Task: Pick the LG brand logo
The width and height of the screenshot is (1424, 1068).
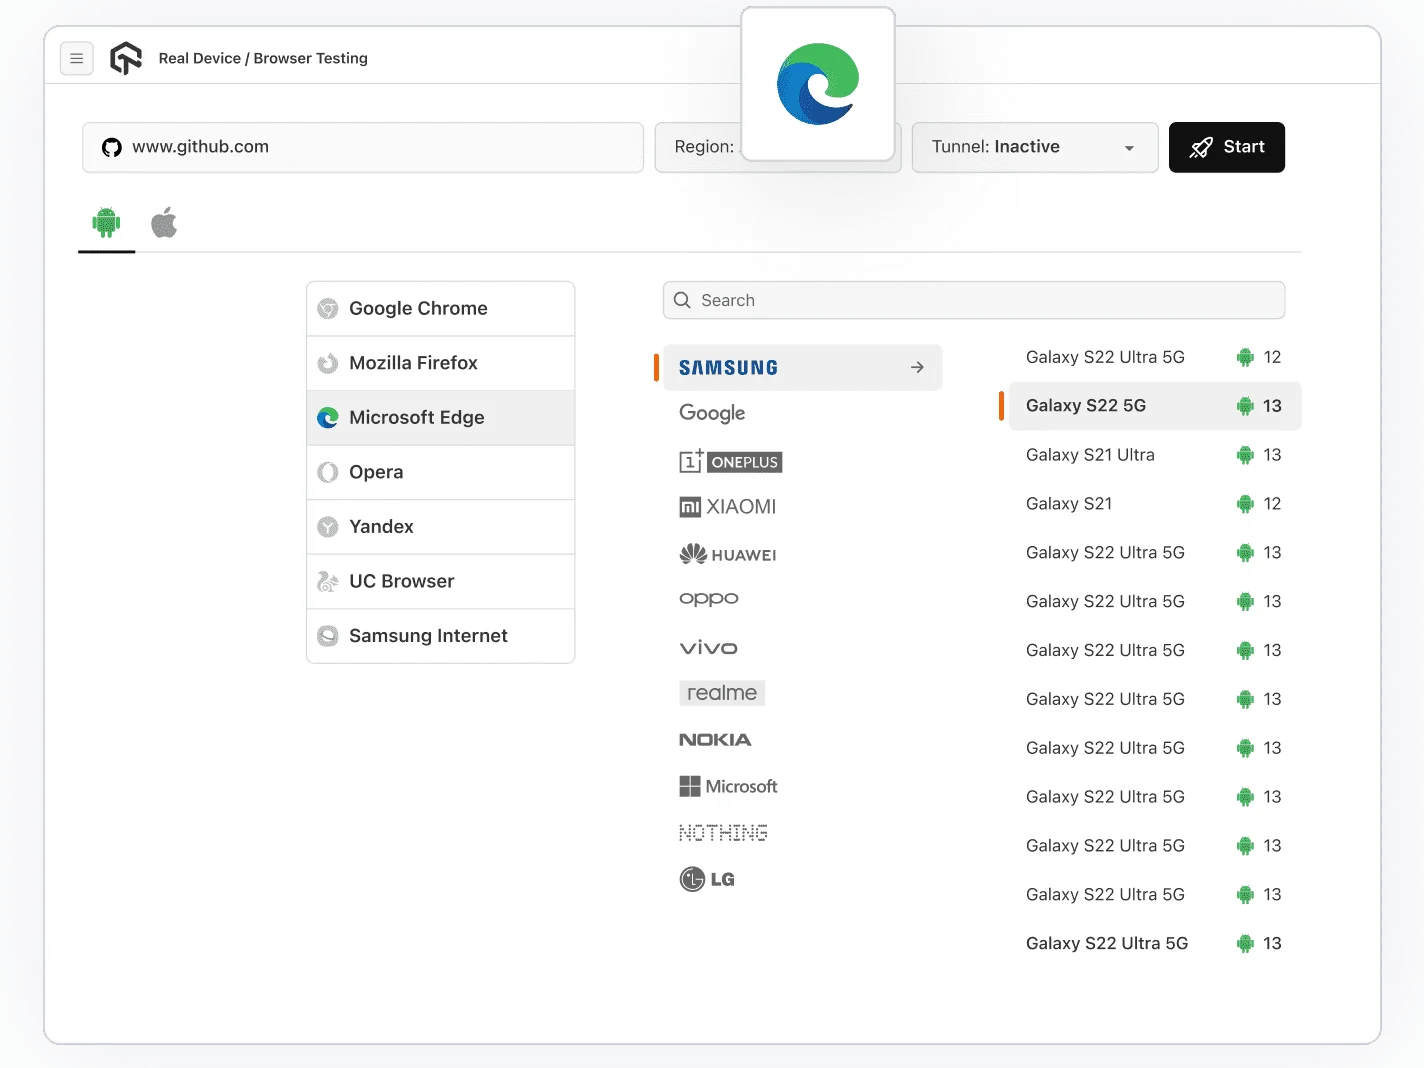Action: [707, 880]
